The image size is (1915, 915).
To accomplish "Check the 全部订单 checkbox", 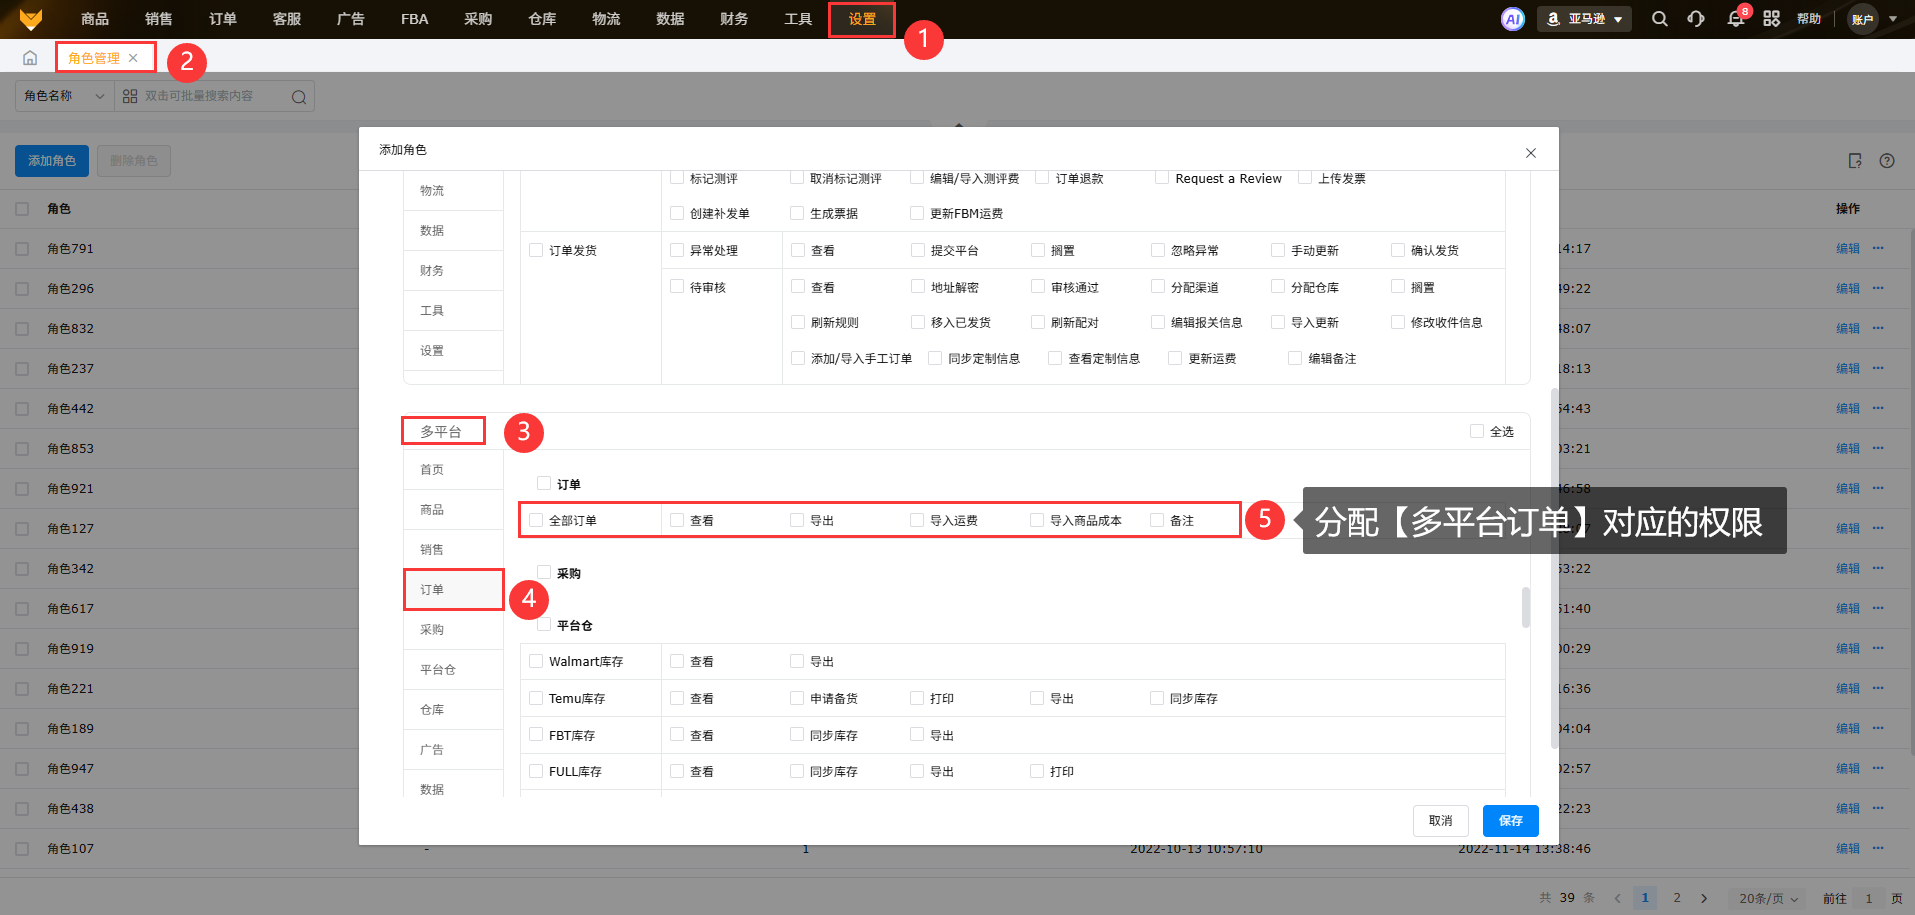I will point(536,520).
